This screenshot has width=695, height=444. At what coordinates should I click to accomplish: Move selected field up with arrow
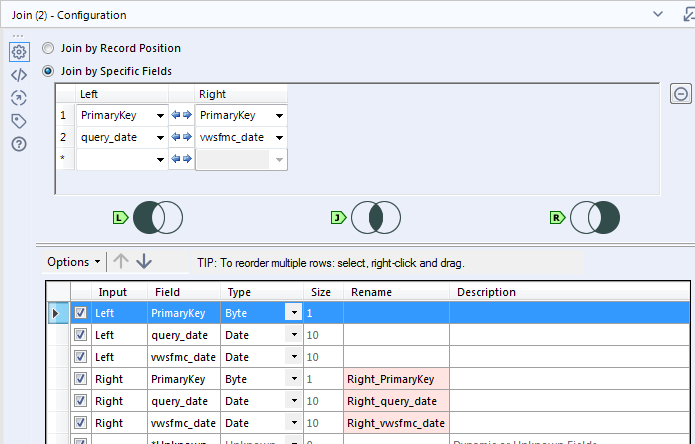tap(121, 262)
